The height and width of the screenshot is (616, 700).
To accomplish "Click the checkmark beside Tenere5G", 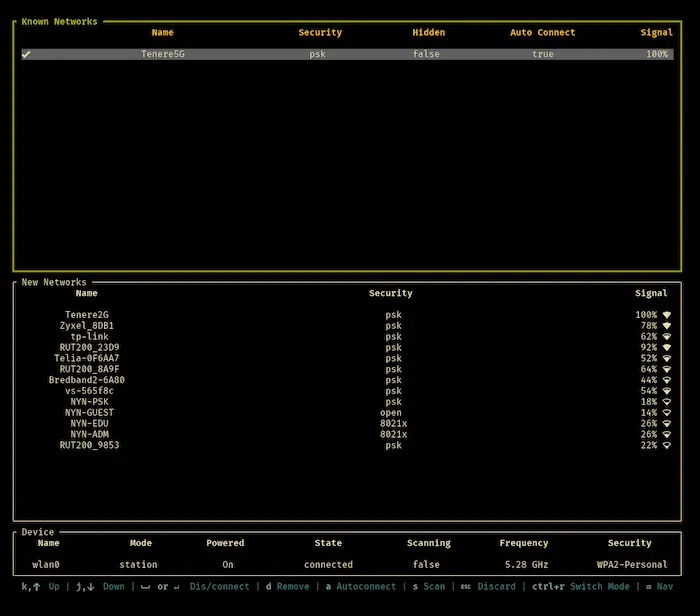I will point(26,54).
